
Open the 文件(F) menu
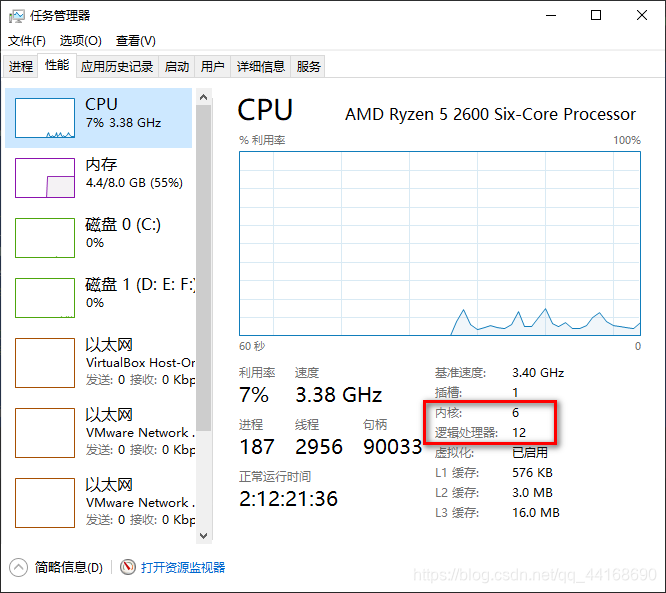click(27, 41)
